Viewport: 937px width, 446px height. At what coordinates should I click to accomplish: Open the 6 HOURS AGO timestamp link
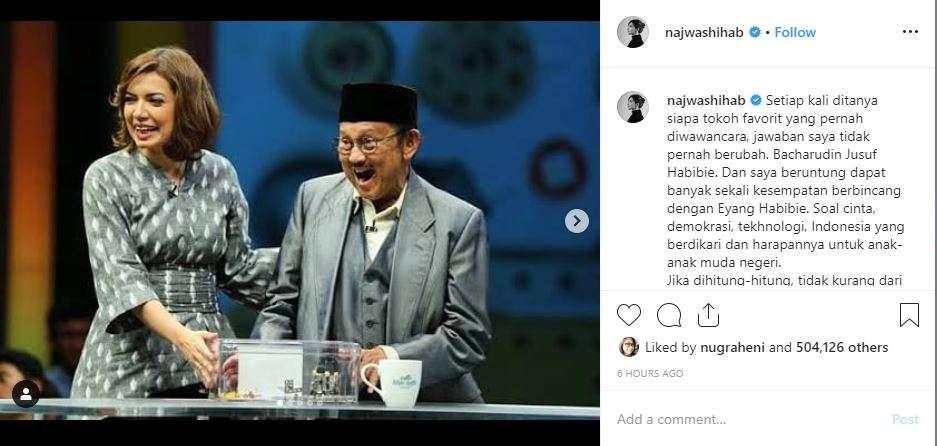point(650,373)
